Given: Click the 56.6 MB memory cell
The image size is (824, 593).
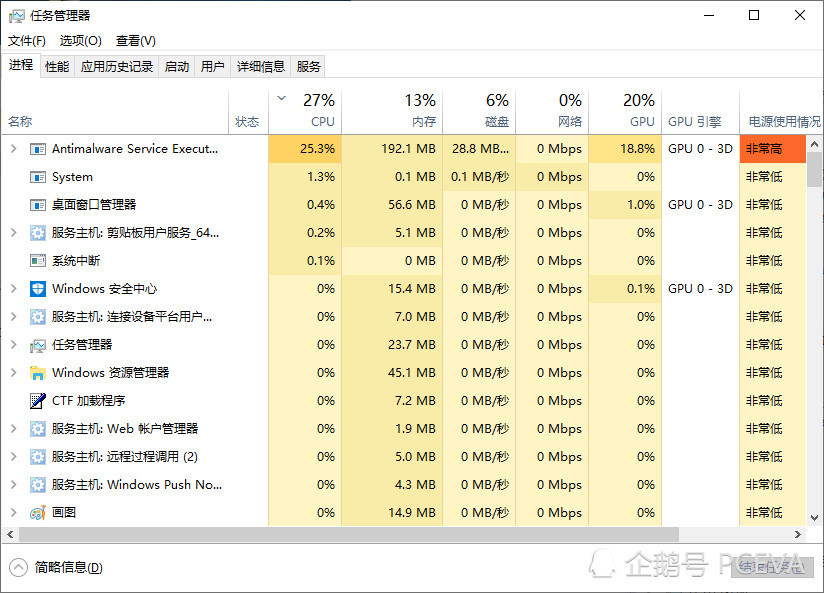Looking at the screenshot, I should pyautogui.click(x=392, y=205).
